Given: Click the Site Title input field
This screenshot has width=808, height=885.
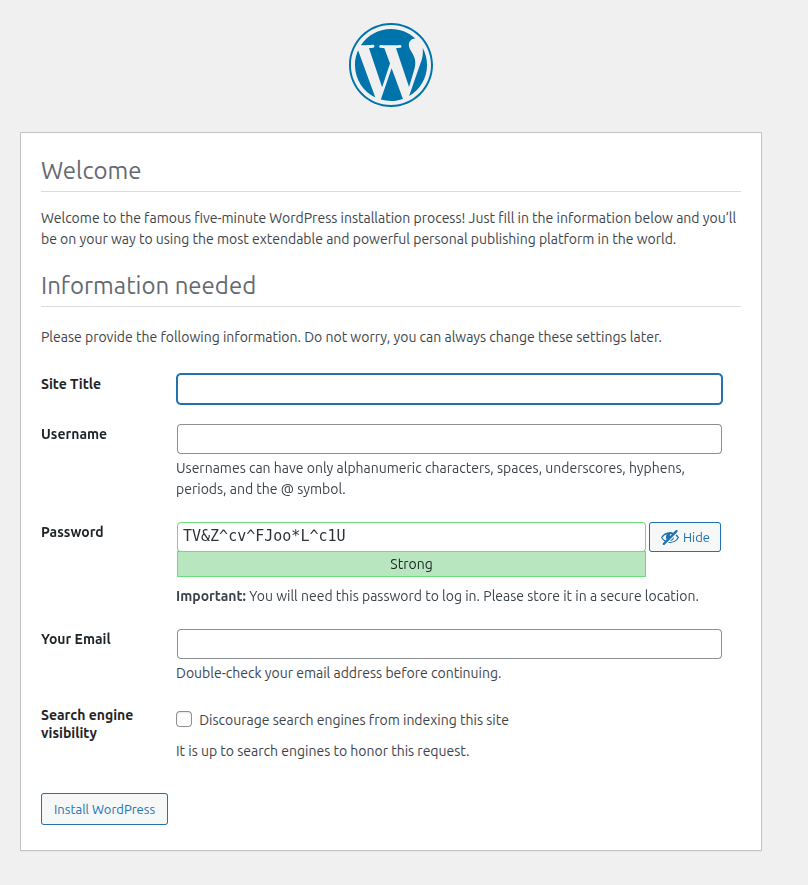Looking at the screenshot, I should pos(449,389).
